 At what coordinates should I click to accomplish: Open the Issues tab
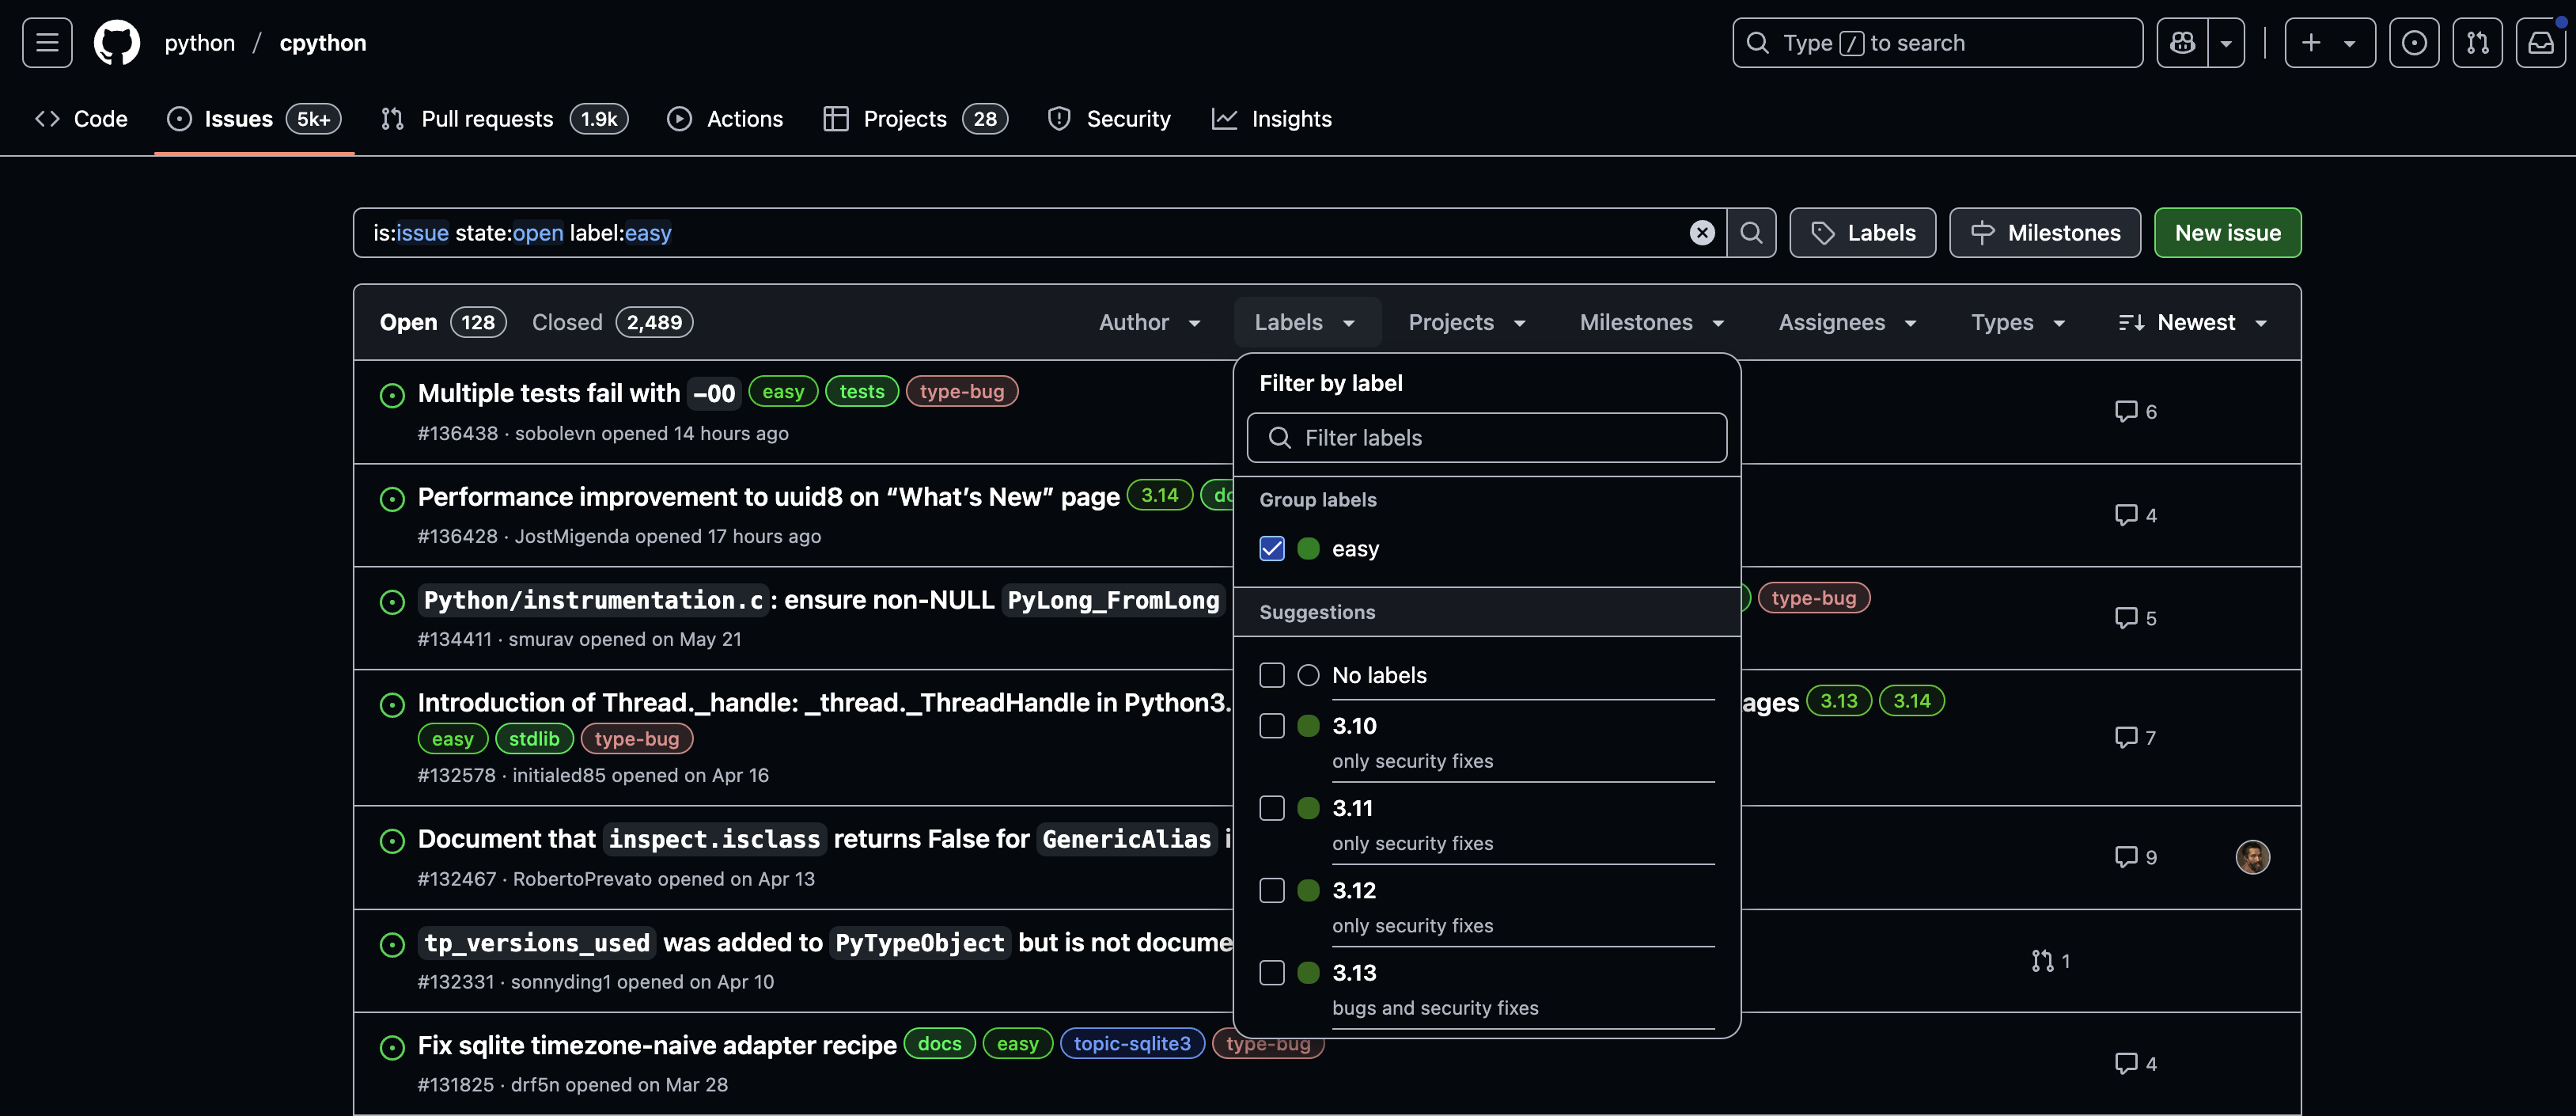click(254, 119)
